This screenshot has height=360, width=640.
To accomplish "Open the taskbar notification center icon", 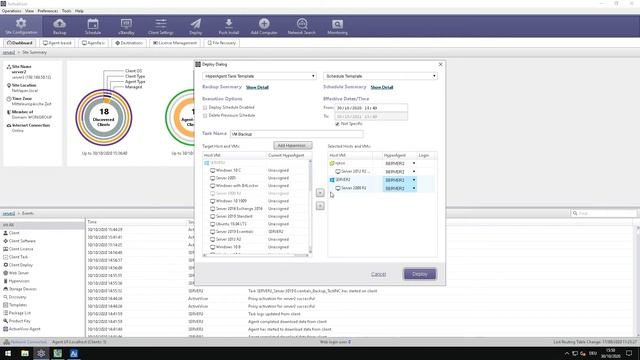I will click(x=629, y=353).
